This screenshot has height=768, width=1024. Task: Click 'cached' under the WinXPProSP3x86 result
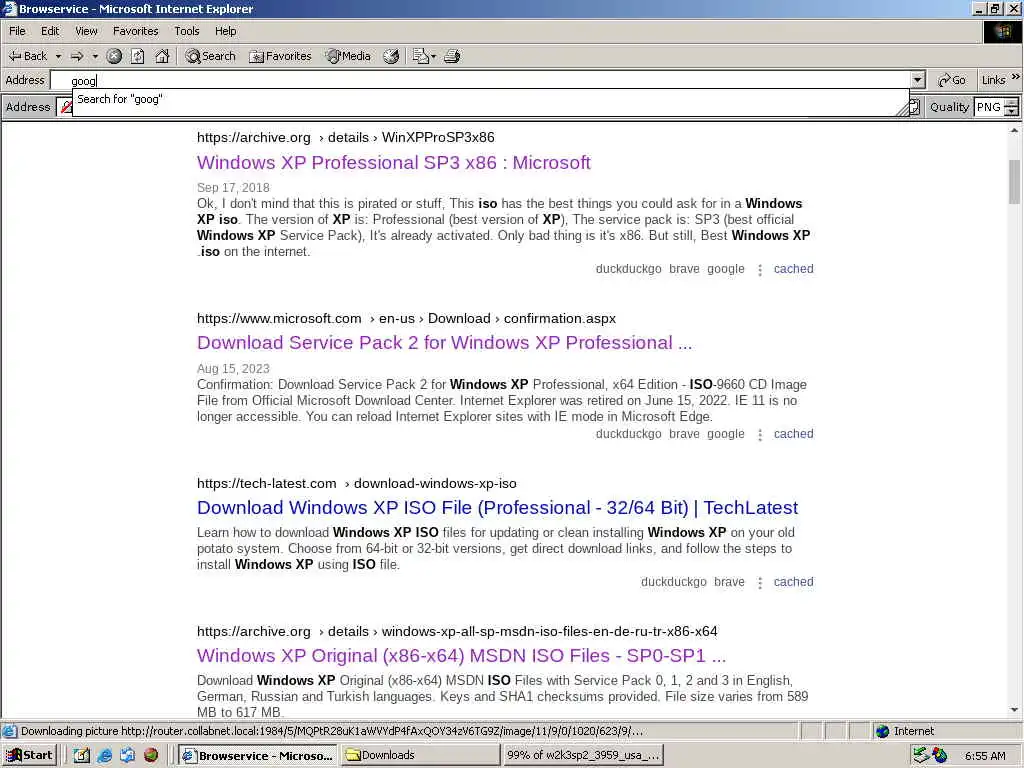793,269
